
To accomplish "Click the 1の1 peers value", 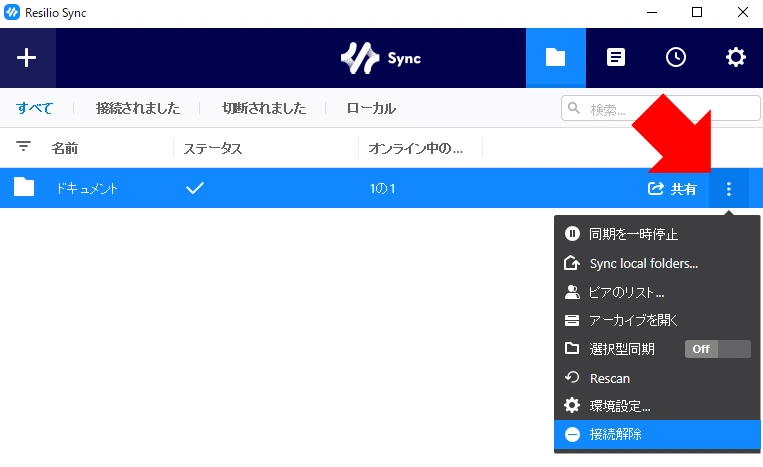I will (382, 188).
